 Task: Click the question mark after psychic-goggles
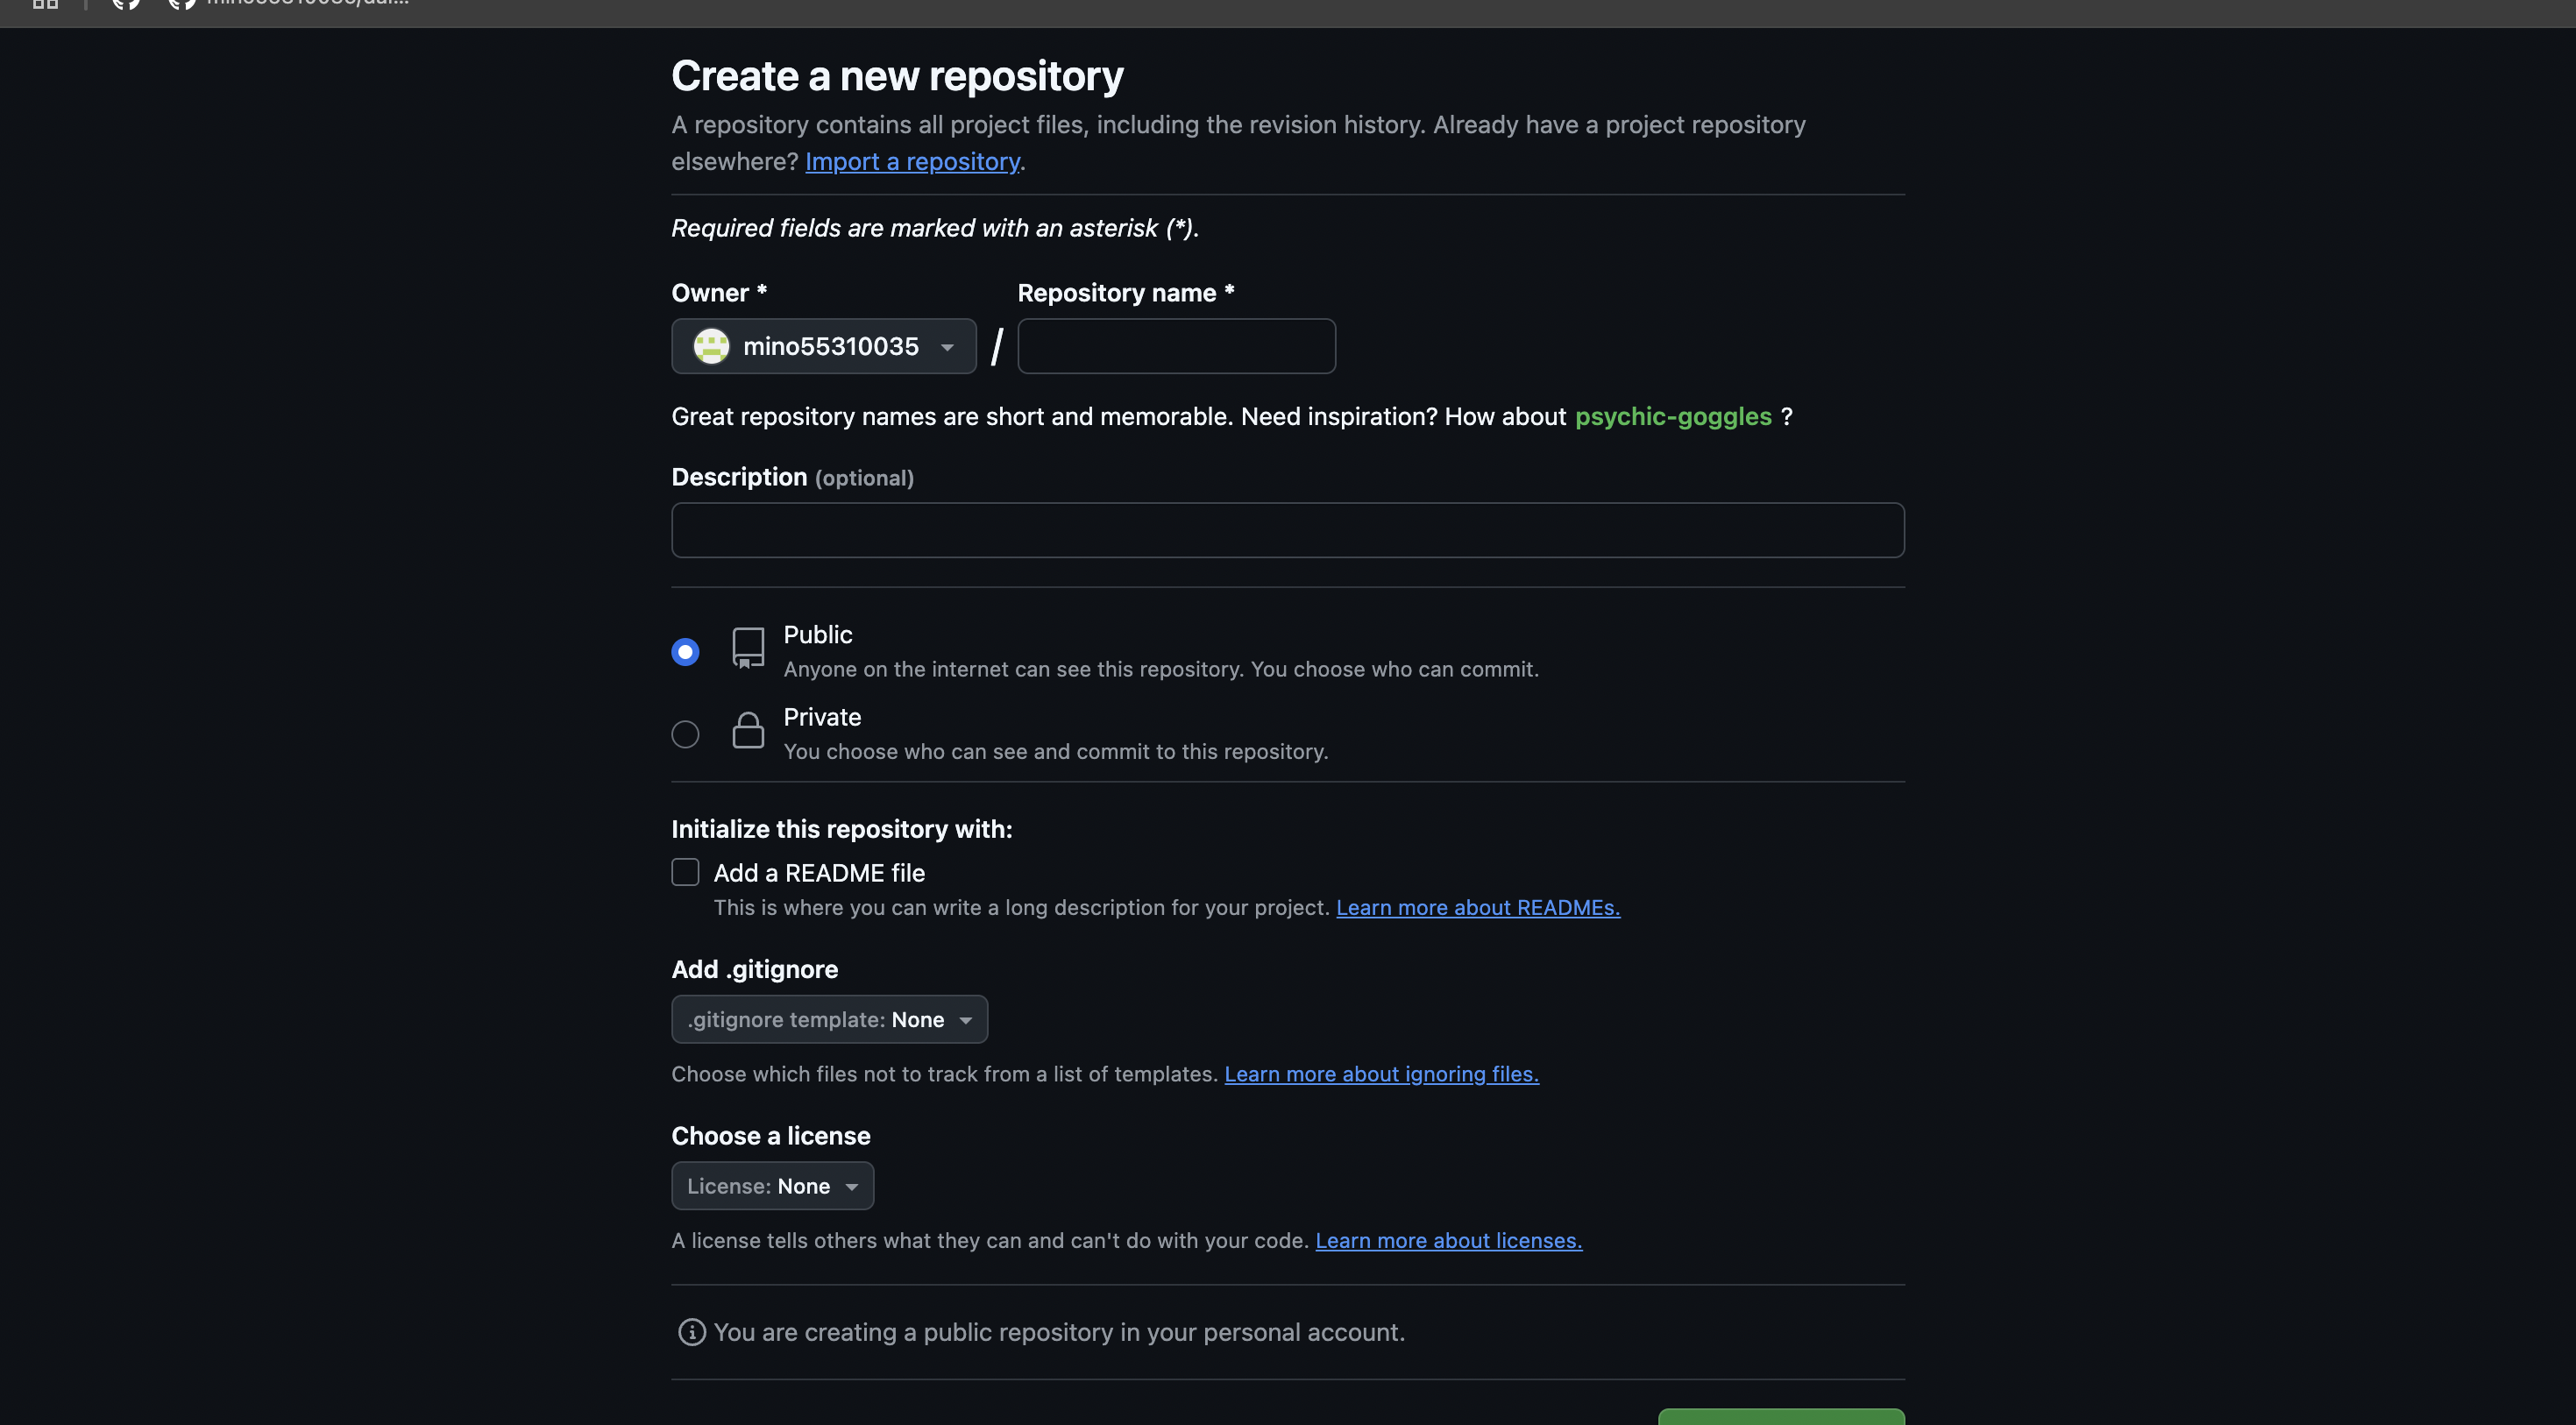pyautogui.click(x=1788, y=416)
